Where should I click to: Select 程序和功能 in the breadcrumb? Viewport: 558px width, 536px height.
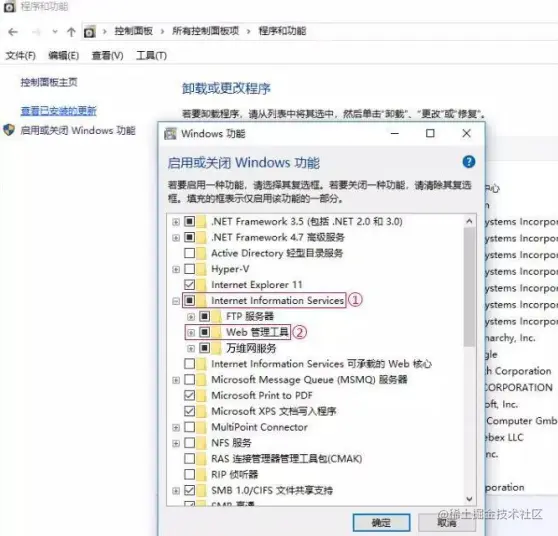point(282,31)
